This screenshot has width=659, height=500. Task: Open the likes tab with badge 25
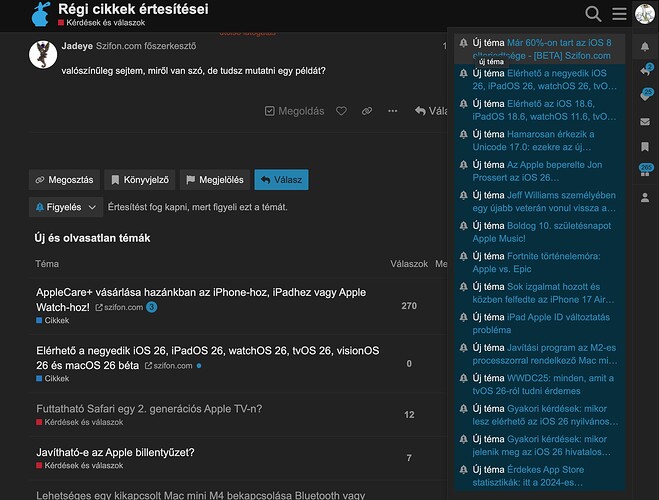click(646, 95)
